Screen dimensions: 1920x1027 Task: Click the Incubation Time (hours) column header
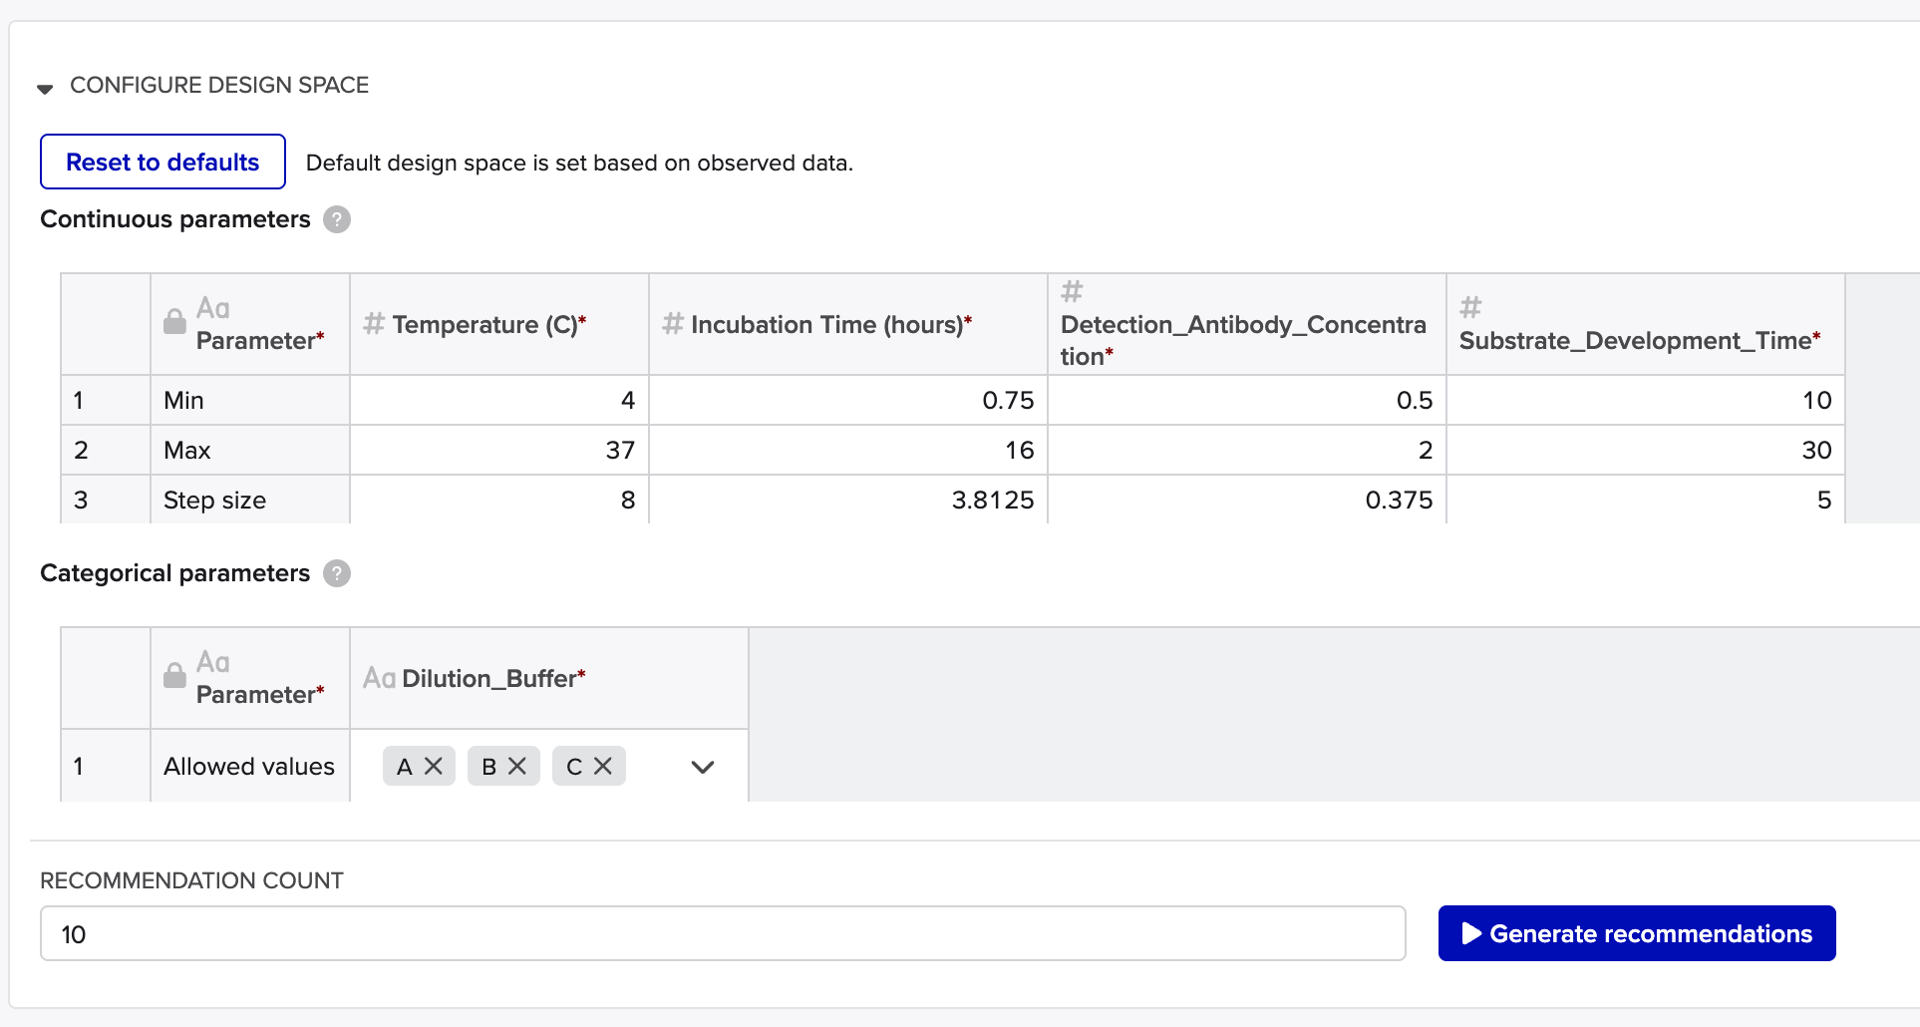click(830, 325)
